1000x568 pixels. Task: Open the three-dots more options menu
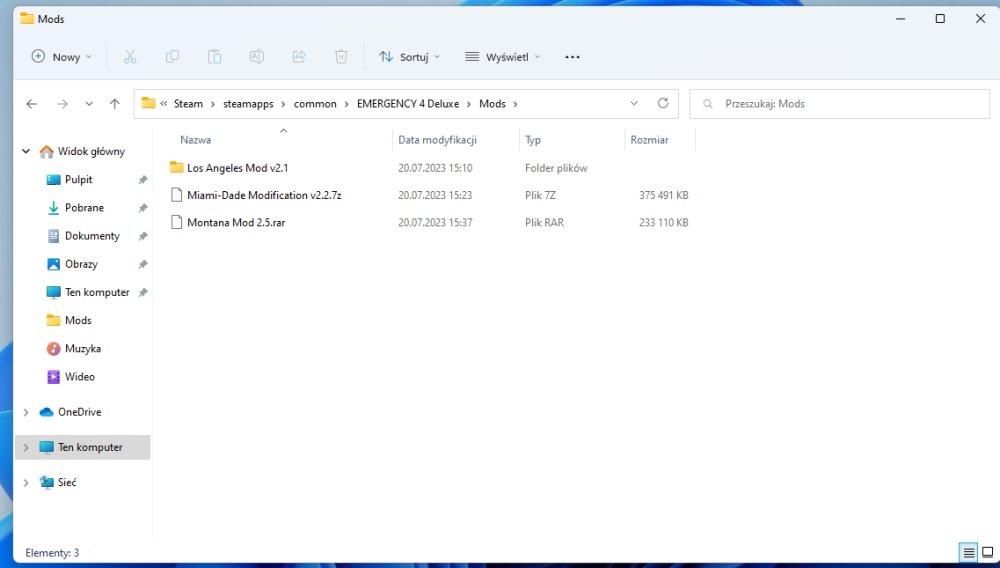point(573,57)
